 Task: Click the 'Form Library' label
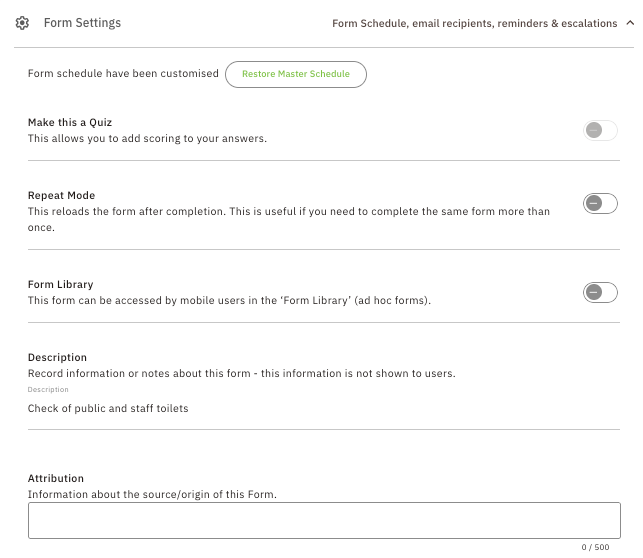point(61,285)
